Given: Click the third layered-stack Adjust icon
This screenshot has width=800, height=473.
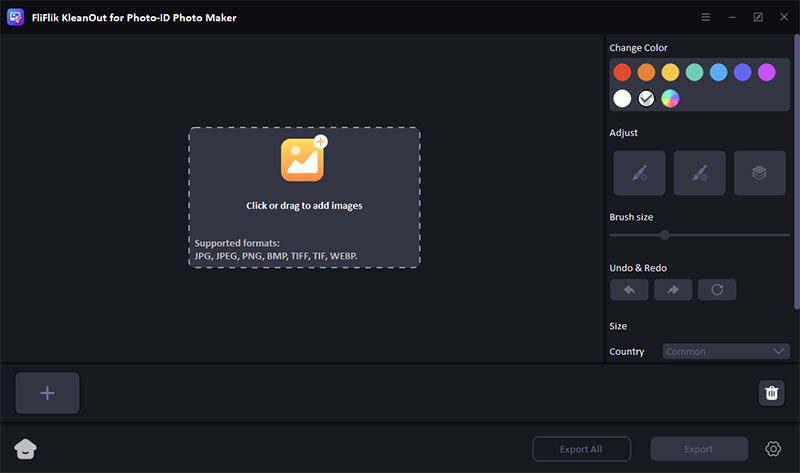Looking at the screenshot, I should (x=759, y=173).
